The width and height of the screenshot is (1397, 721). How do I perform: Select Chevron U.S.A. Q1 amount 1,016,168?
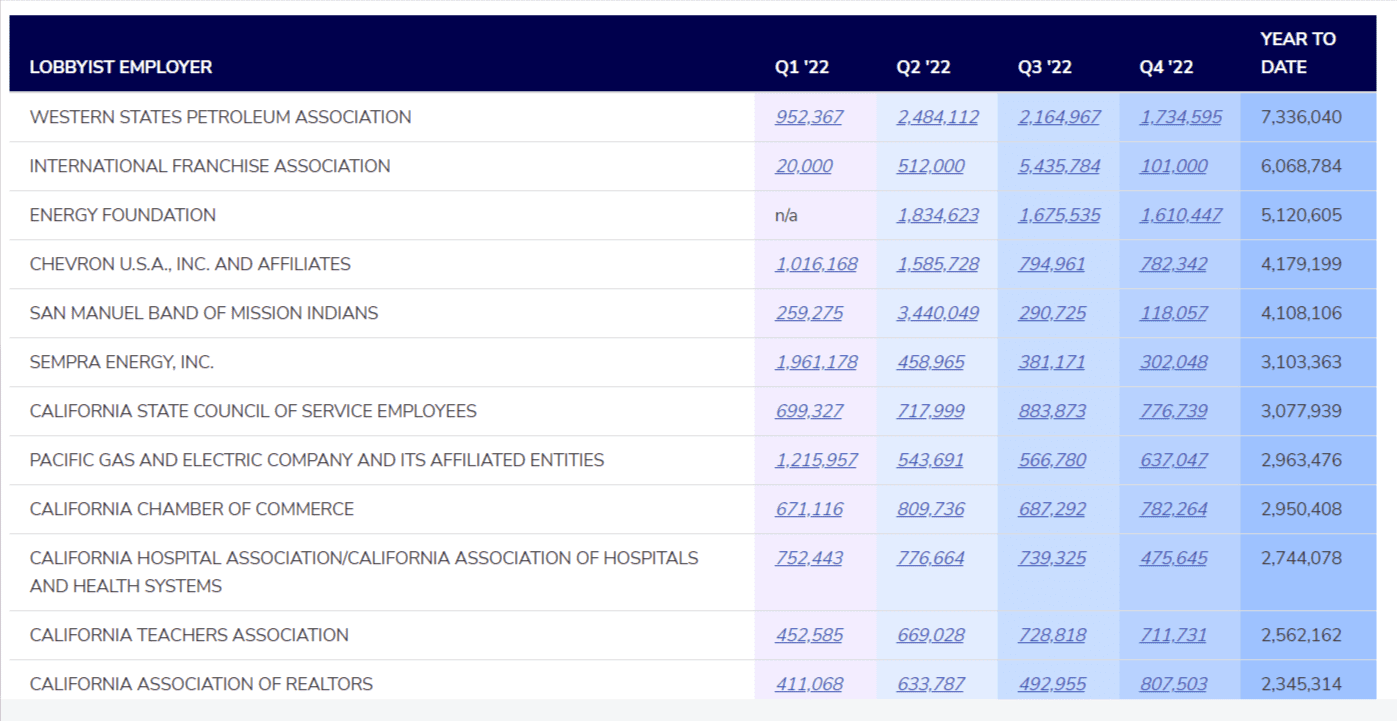(x=816, y=264)
